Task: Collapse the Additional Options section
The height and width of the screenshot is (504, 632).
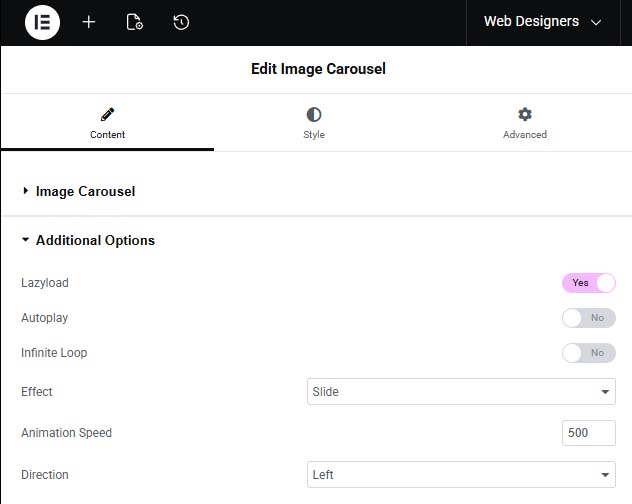Action: (x=95, y=240)
